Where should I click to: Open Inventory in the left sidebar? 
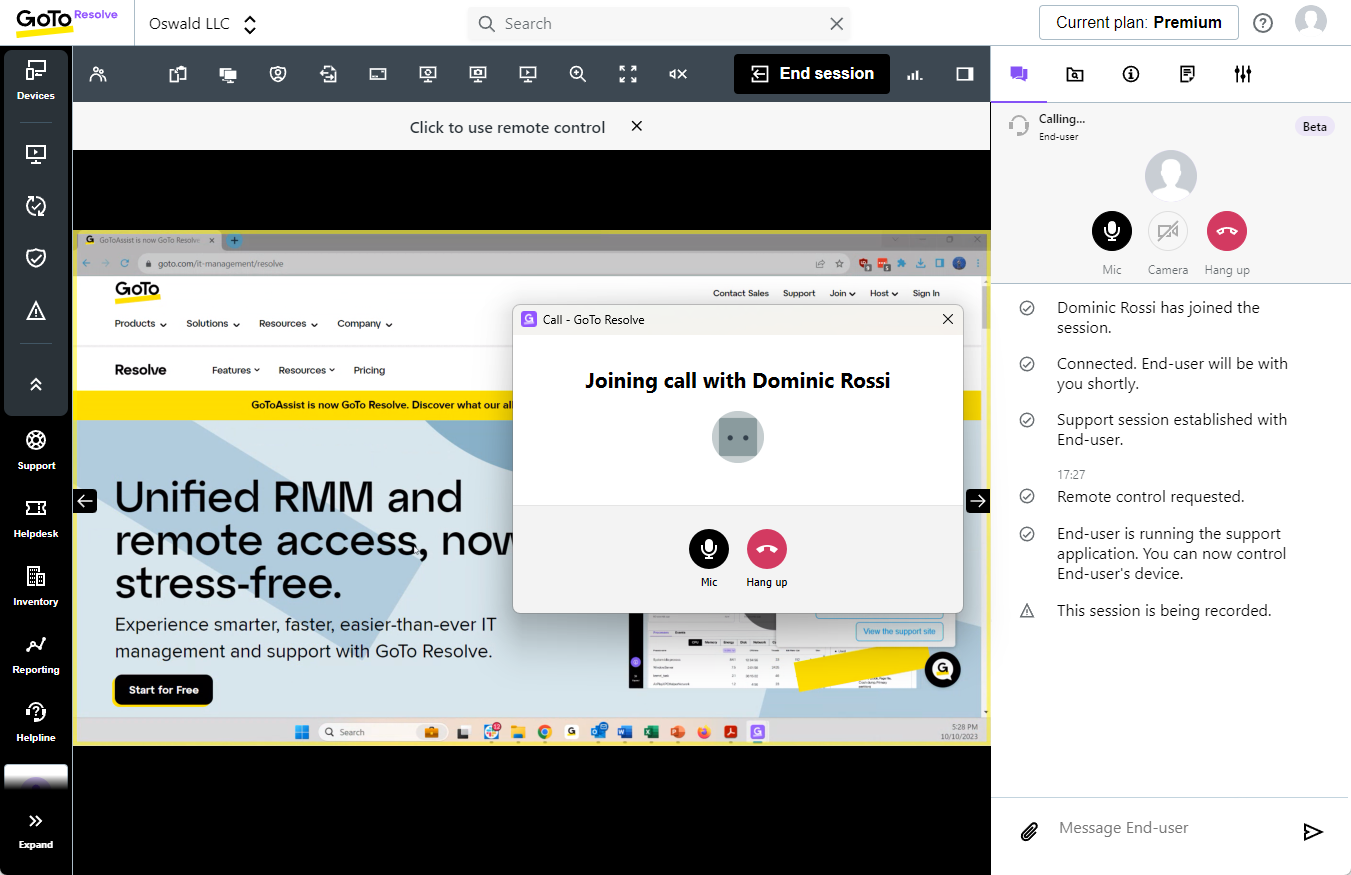pyautogui.click(x=36, y=586)
